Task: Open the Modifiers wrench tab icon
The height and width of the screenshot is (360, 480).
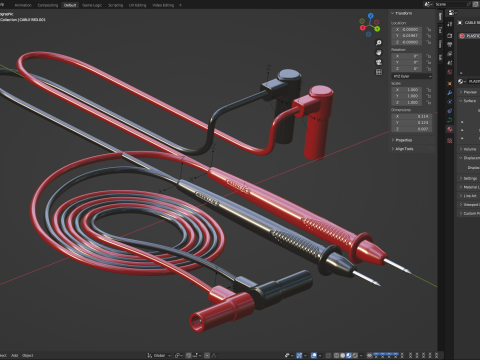Action: [x=450, y=92]
